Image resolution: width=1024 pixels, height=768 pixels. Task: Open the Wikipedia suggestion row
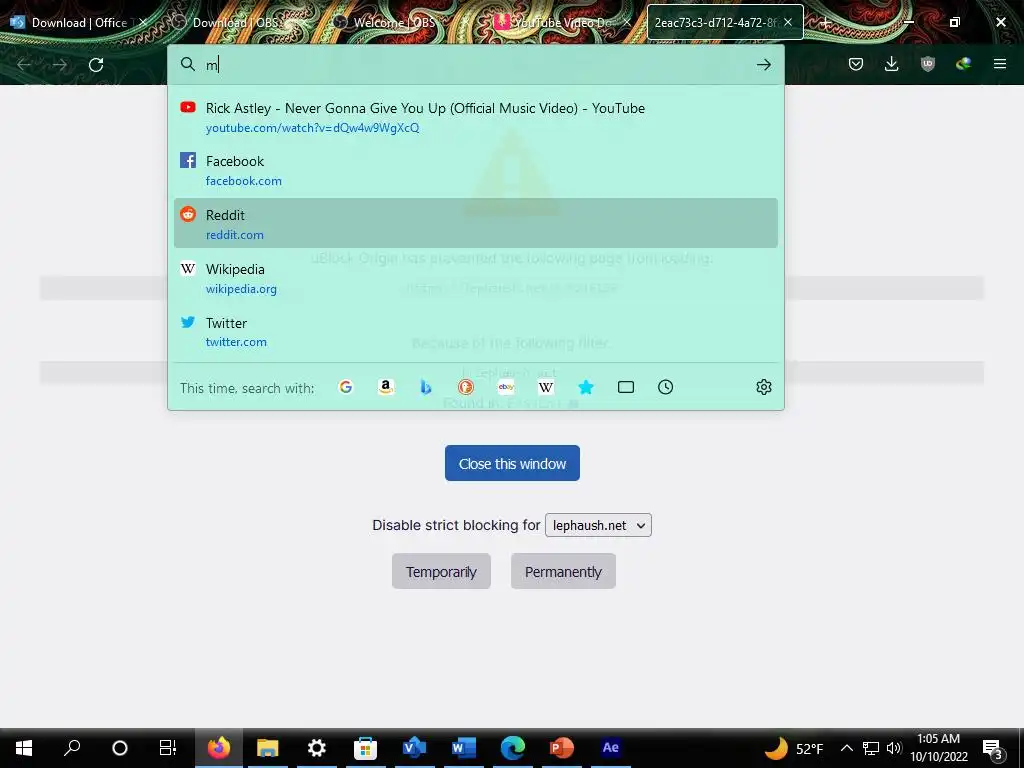(x=475, y=278)
